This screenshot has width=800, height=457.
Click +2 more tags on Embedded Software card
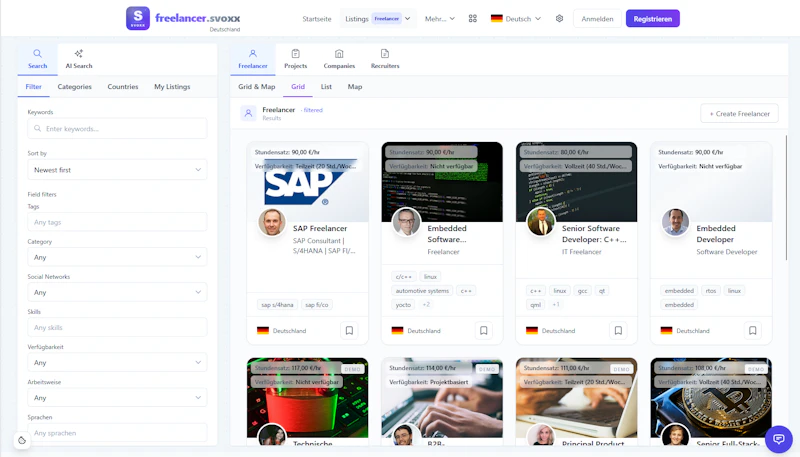(426, 304)
